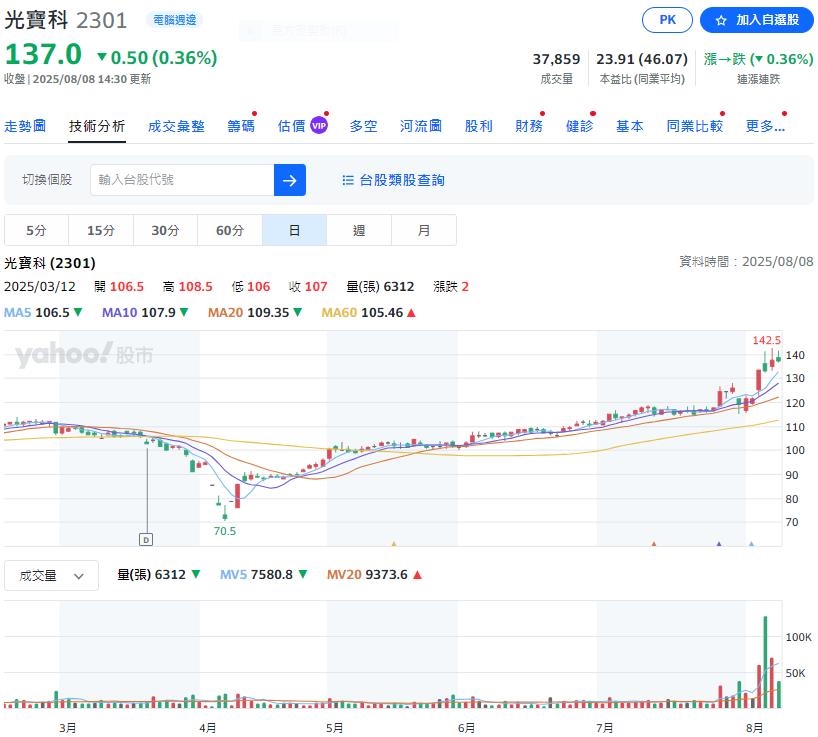This screenshot has height=737, width=818.
Task: Expand the 更多 menu for additional tabs
Action: click(x=764, y=126)
